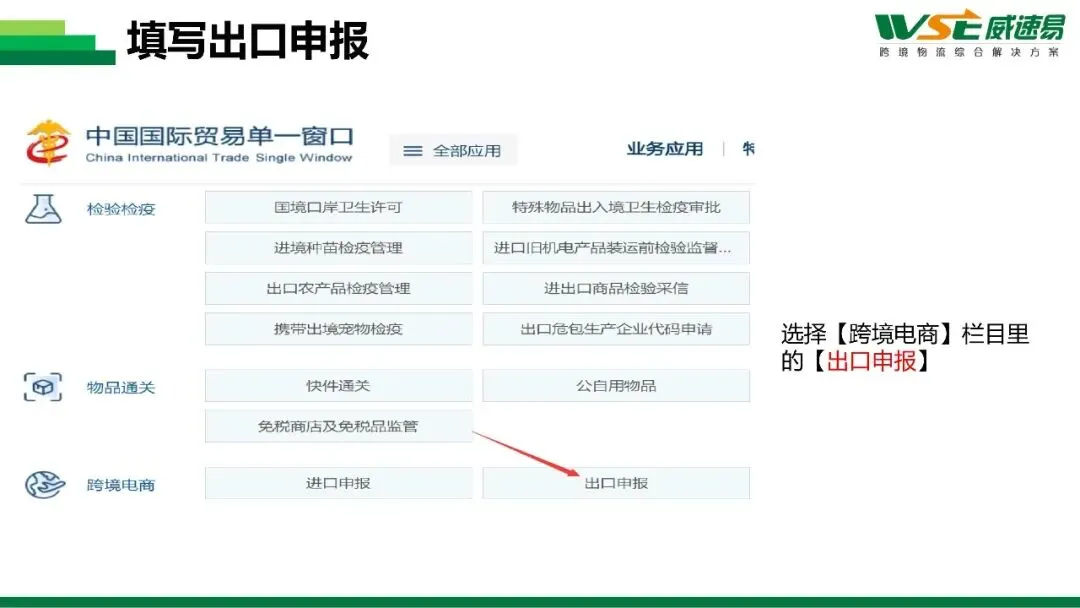Open 特殊物品出入境卫生检疫审批
This screenshot has width=1080, height=608.
616,207
